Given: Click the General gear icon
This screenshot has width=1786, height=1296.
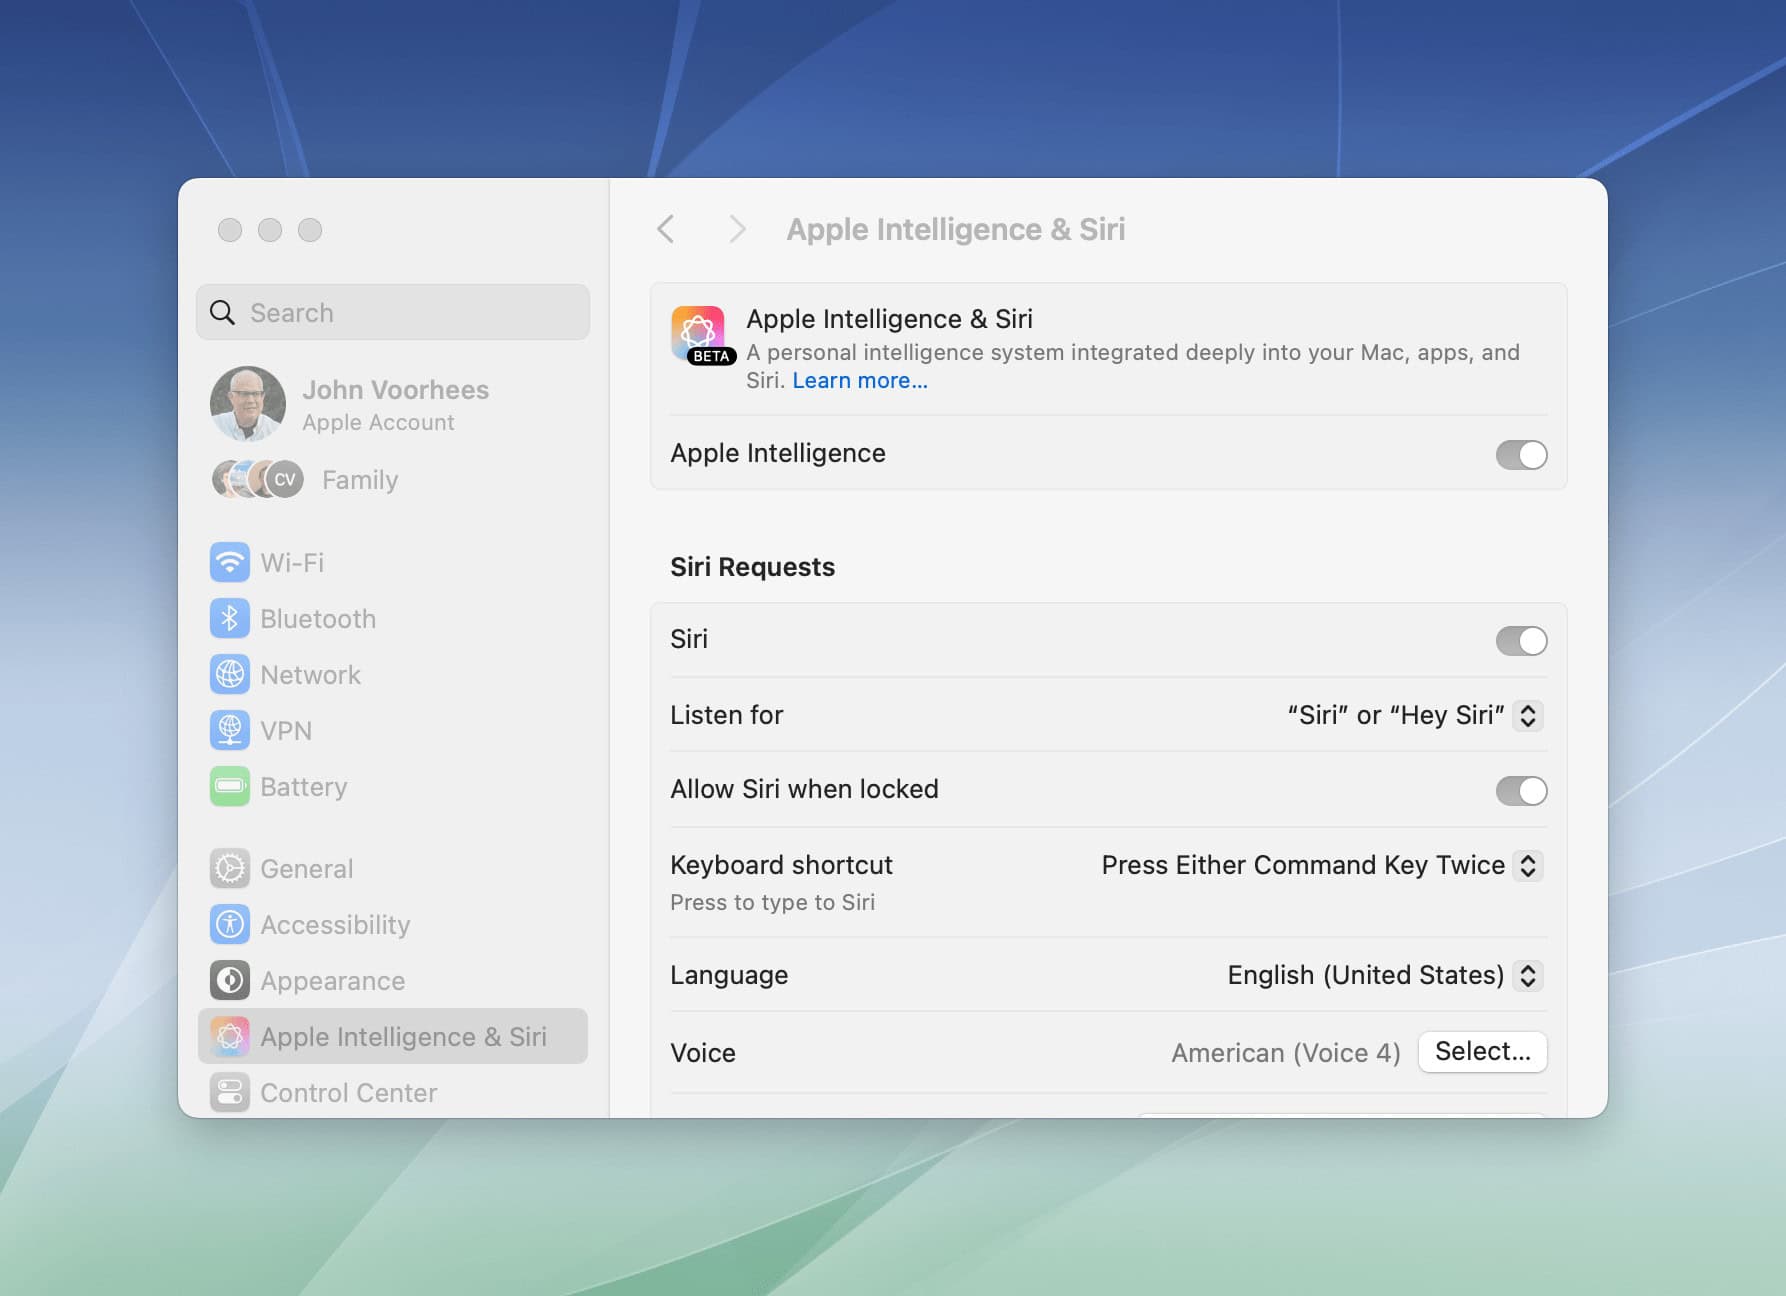Looking at the screenshot, I should [230, 868].
